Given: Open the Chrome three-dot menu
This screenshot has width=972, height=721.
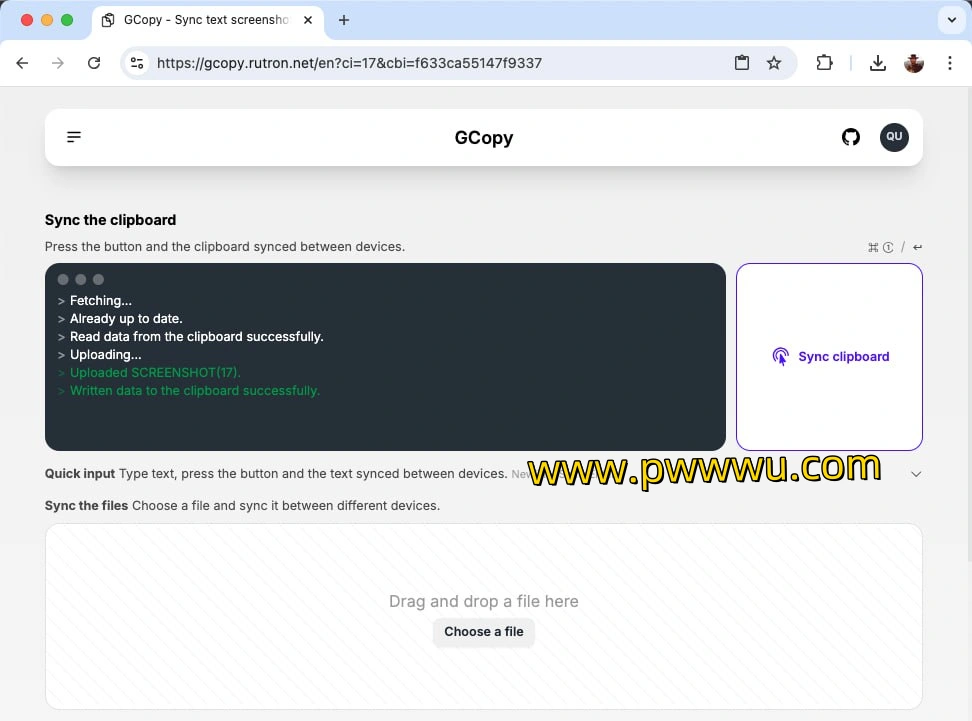Looking at the screenshot, I should pos(950,63).
